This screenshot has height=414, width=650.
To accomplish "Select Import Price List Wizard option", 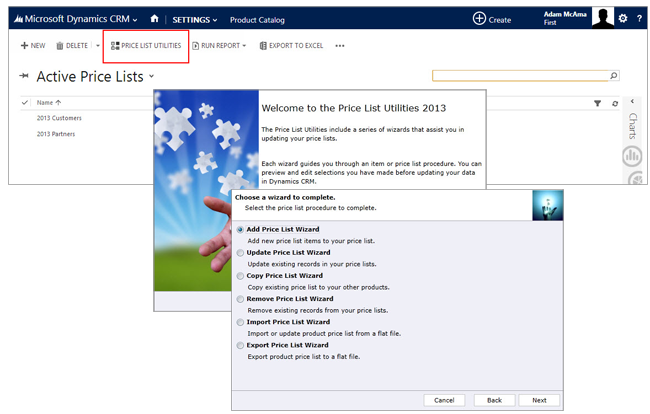I will coord(240,322).
